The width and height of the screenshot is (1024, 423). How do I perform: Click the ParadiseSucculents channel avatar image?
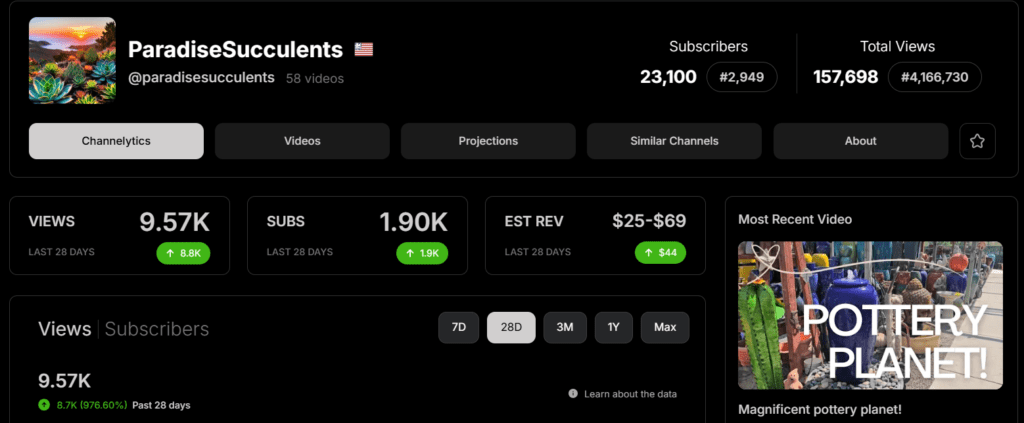[x=72, y=60]
